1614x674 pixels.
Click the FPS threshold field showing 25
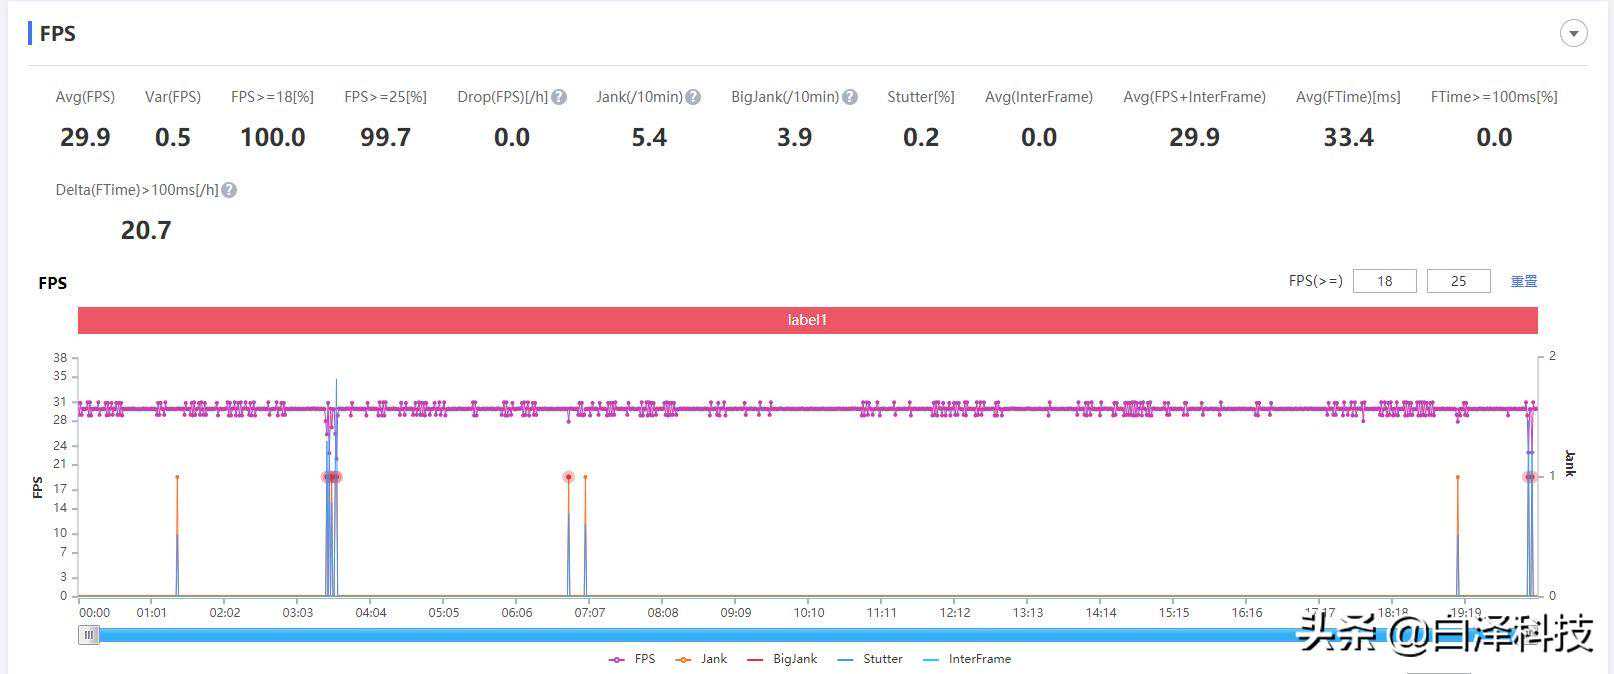pyautogui.click(x=1458, y=281)
